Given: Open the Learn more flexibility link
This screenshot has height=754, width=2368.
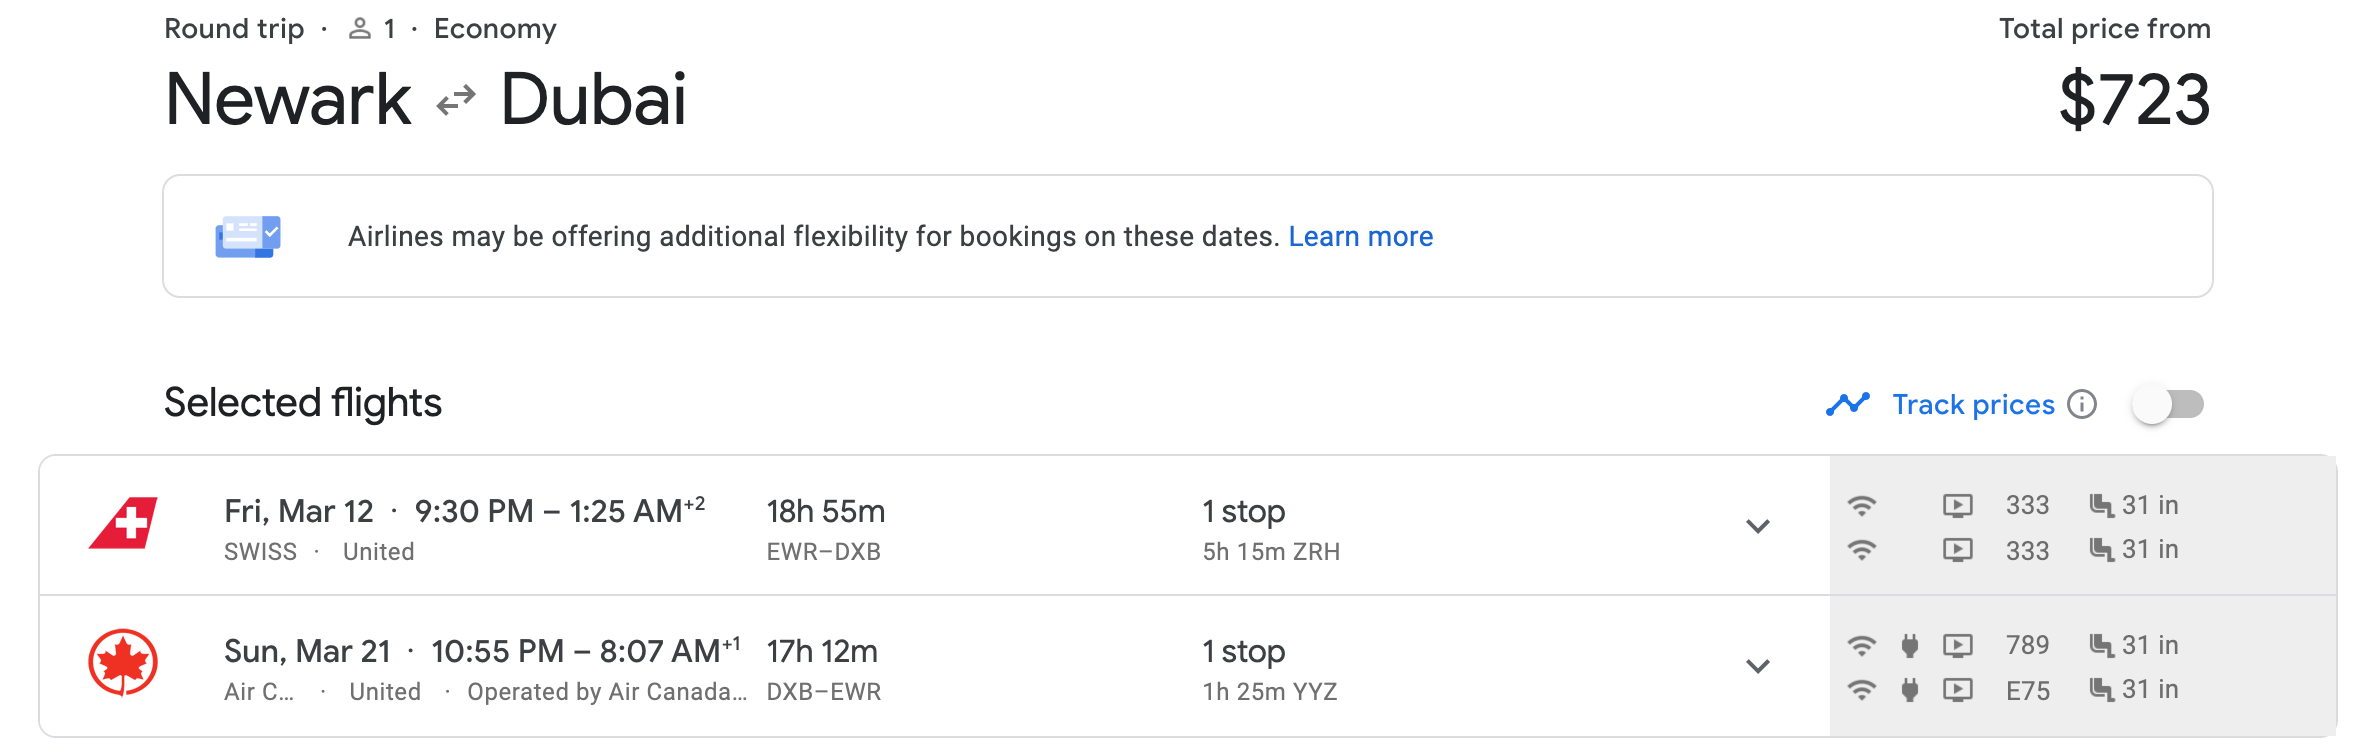Looking at the screenshot, I should click(x=1360, y=237).
